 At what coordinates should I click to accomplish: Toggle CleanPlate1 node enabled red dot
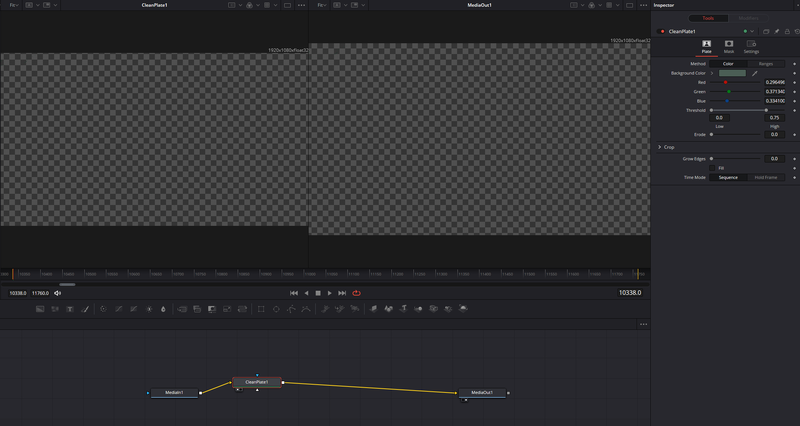coord(662,31)
